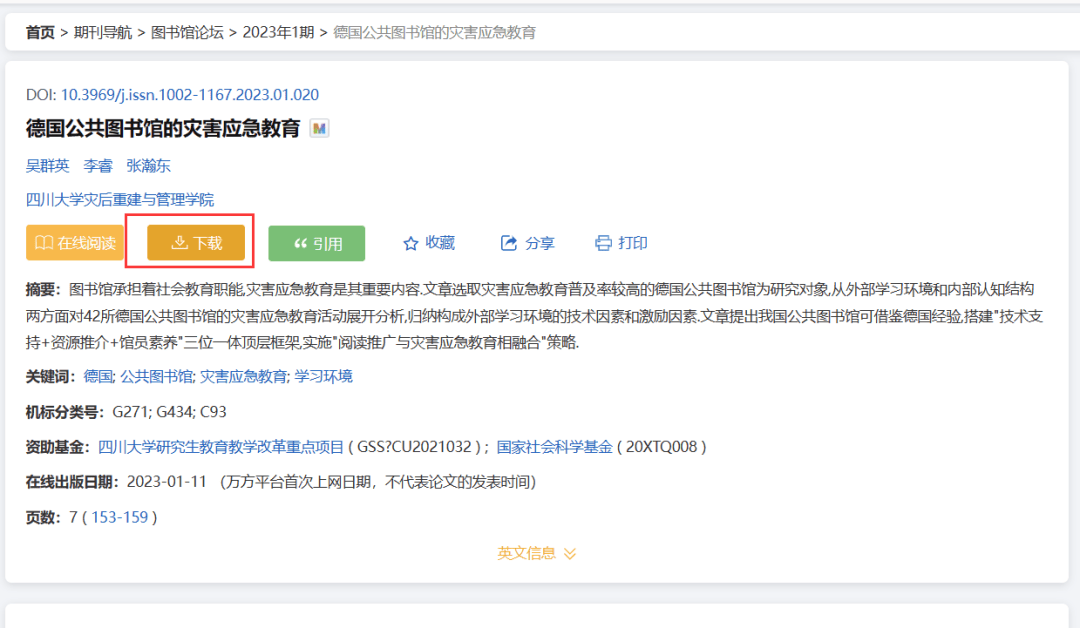The height and width of the screenshot is (628, 1080).
Task: Click author name 张瀚东
Action: (x=147, y=165)
